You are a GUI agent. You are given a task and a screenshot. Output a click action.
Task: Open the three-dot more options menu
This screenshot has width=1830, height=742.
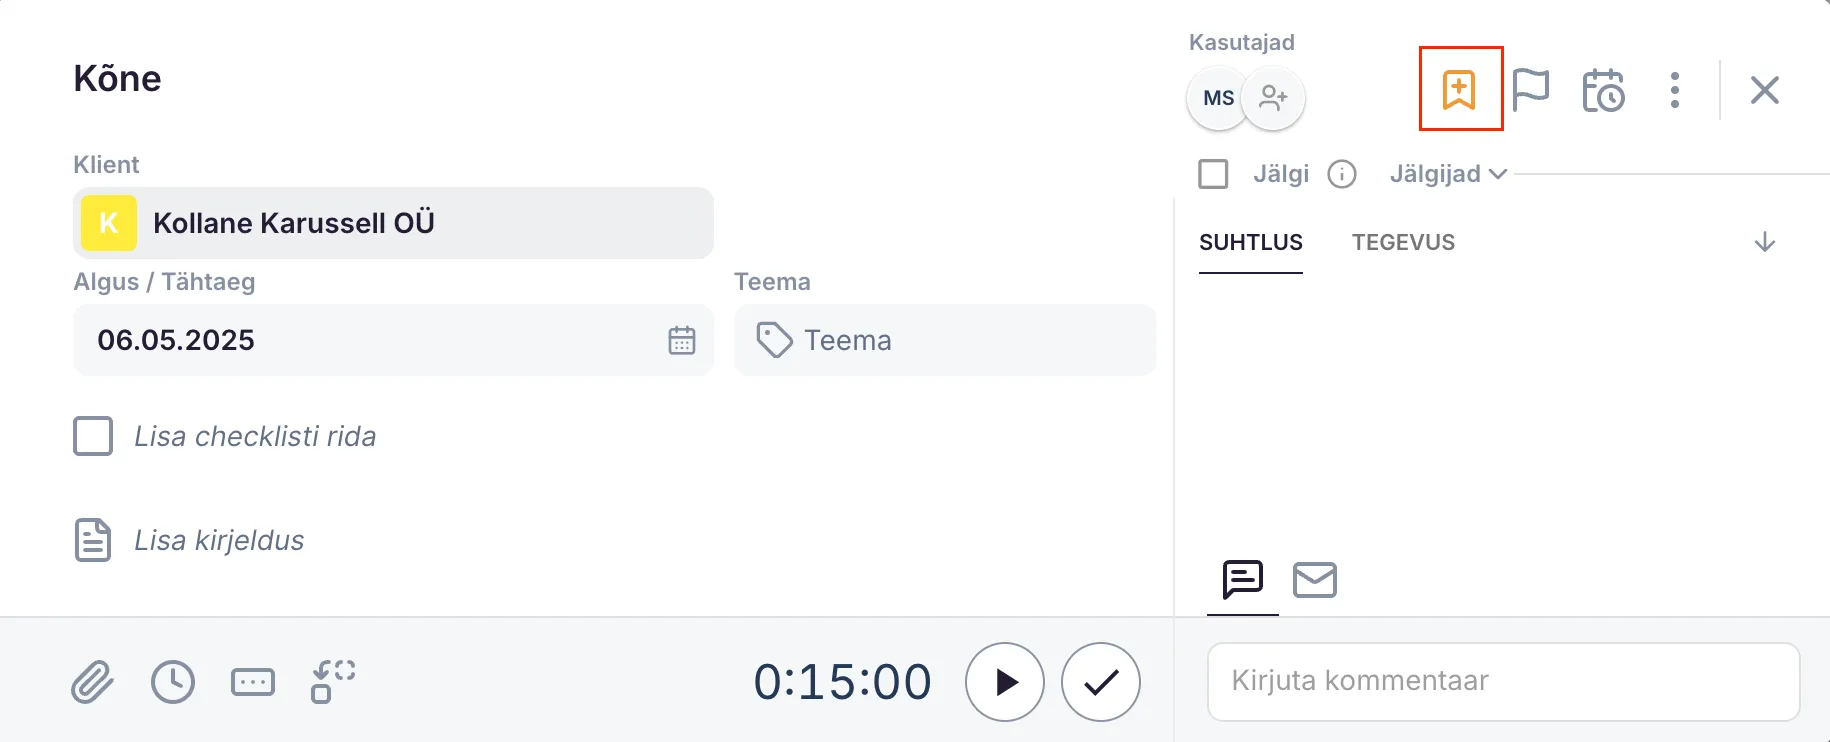click(x=1675, y=90)
